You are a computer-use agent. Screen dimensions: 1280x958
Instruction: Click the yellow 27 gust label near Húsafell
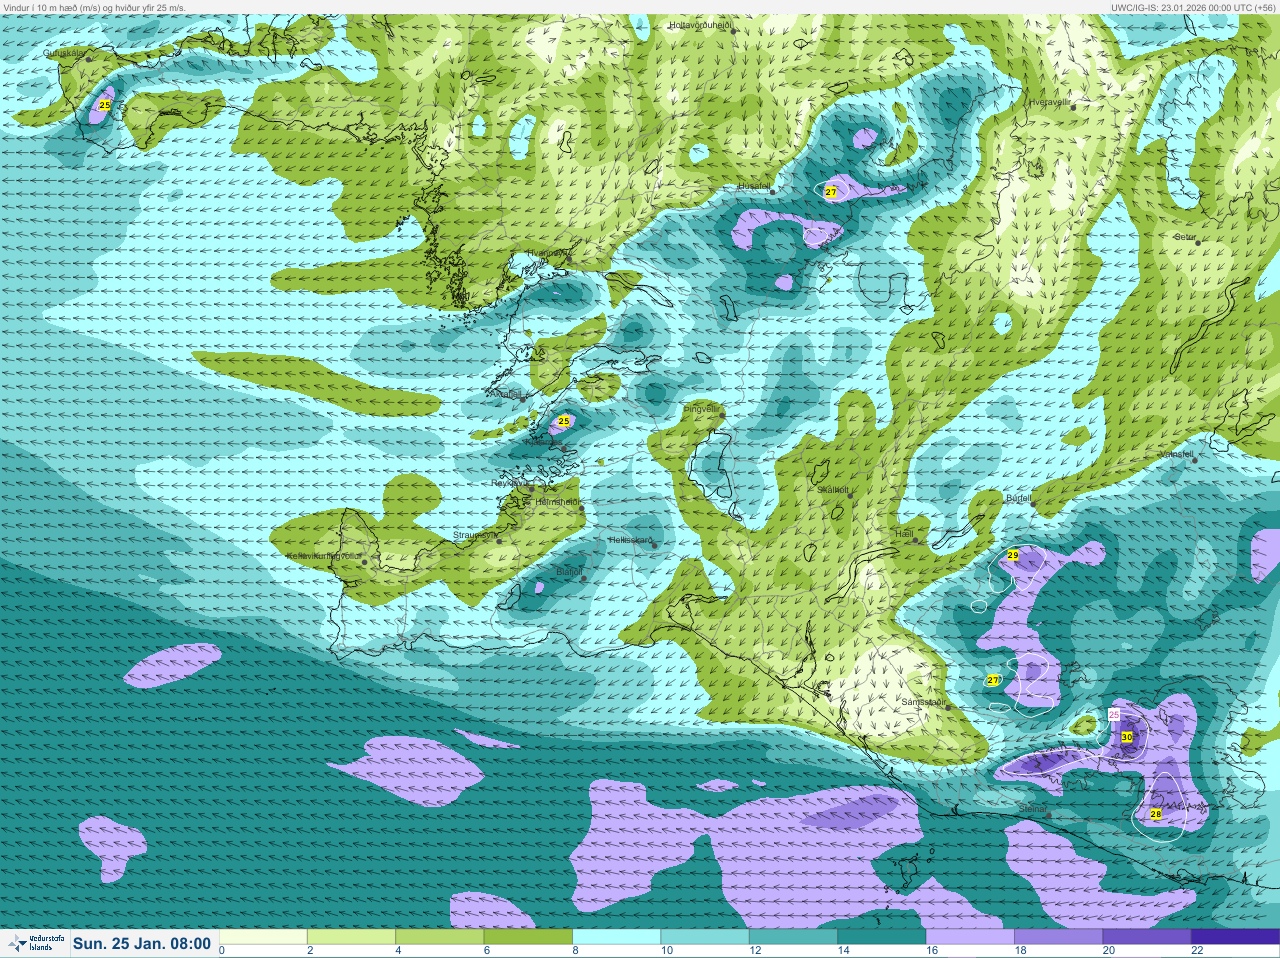[830, 191]
